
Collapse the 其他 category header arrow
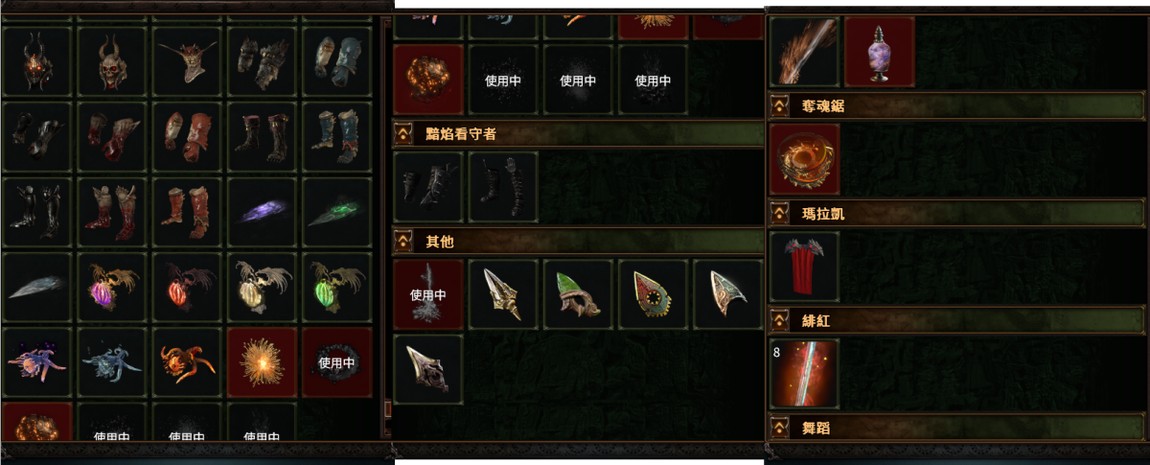point(403,241)
